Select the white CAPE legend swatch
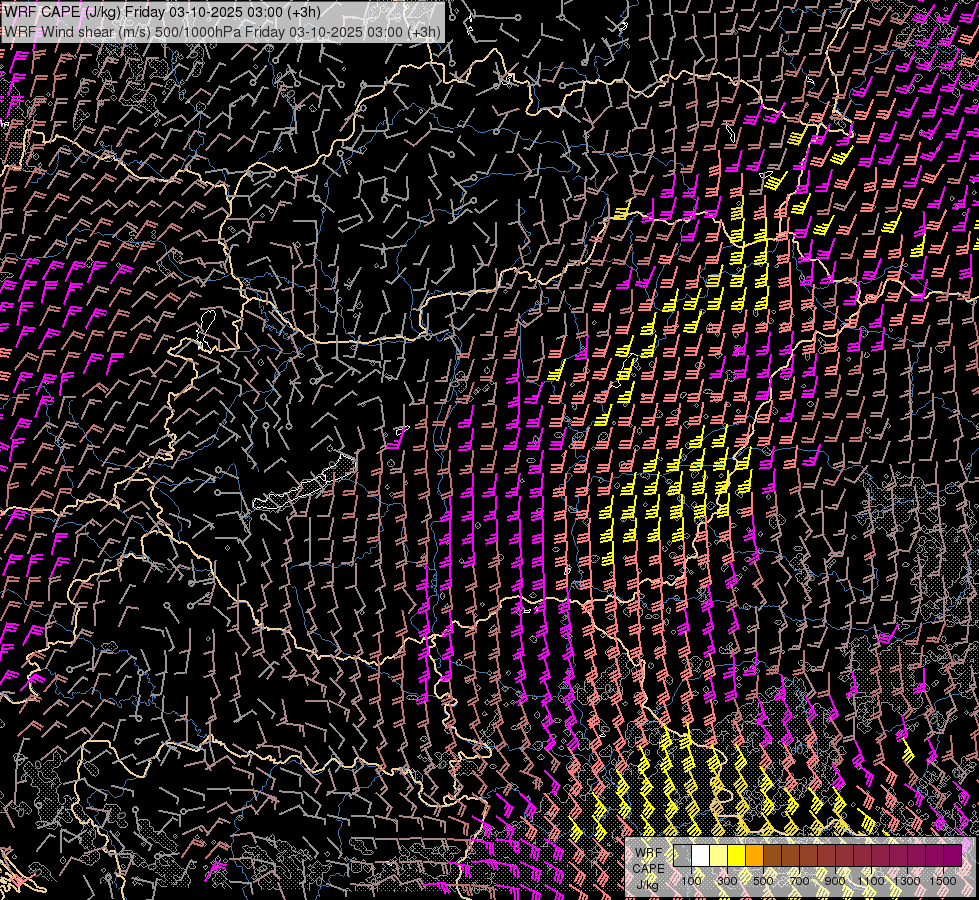The height and width of the screenshot is (900, 979). pos(701,856)
